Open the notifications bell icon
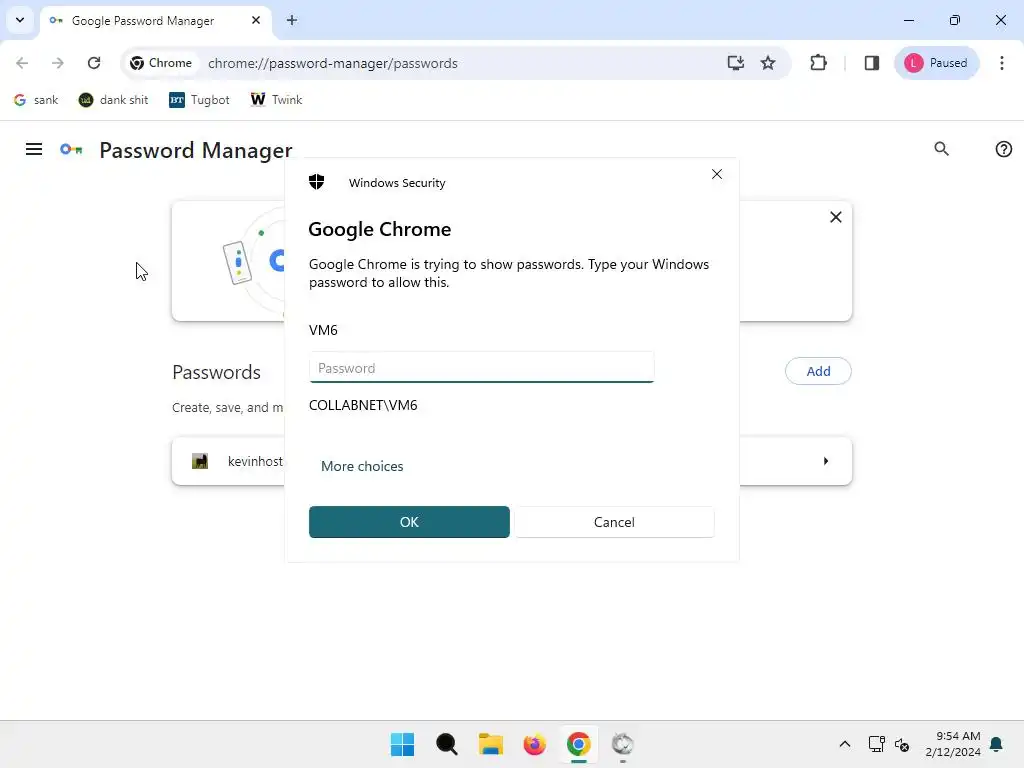 (996, 744)
